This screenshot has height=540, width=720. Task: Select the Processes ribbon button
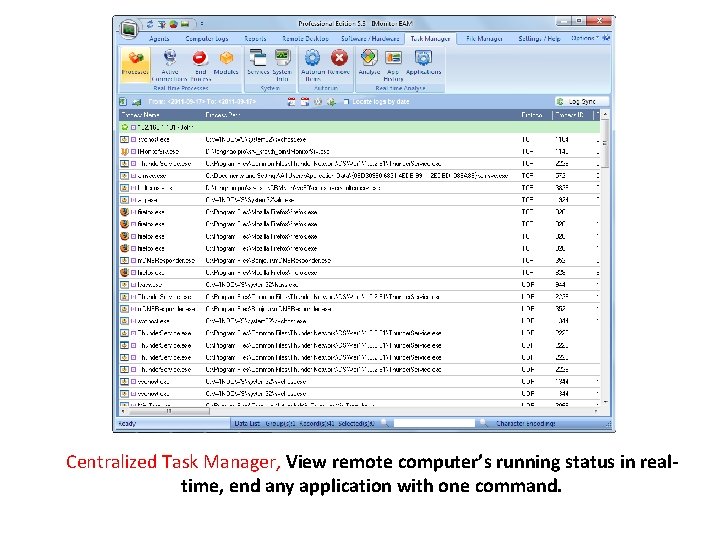point(135,64)
